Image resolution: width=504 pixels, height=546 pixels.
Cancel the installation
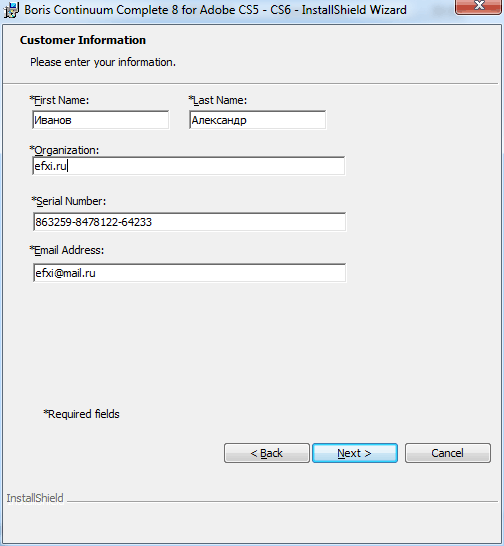(x=448, y=453)
